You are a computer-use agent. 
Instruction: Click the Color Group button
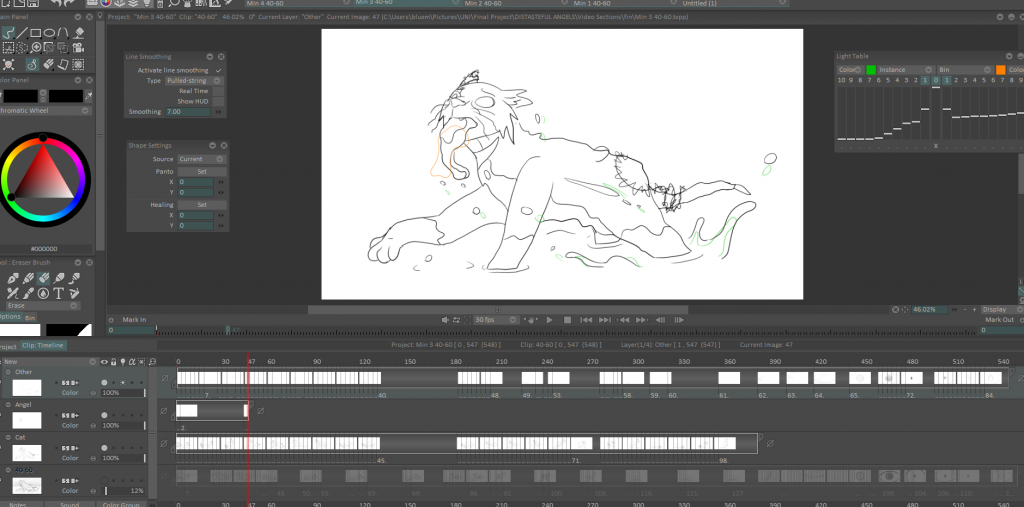[x=121, y=504]
